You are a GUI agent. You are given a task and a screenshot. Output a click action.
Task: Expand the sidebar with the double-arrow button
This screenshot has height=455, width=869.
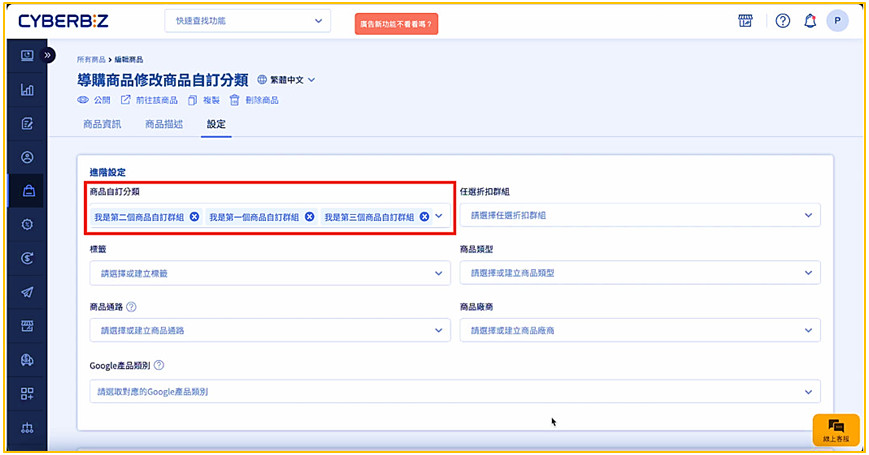[48, 55]
